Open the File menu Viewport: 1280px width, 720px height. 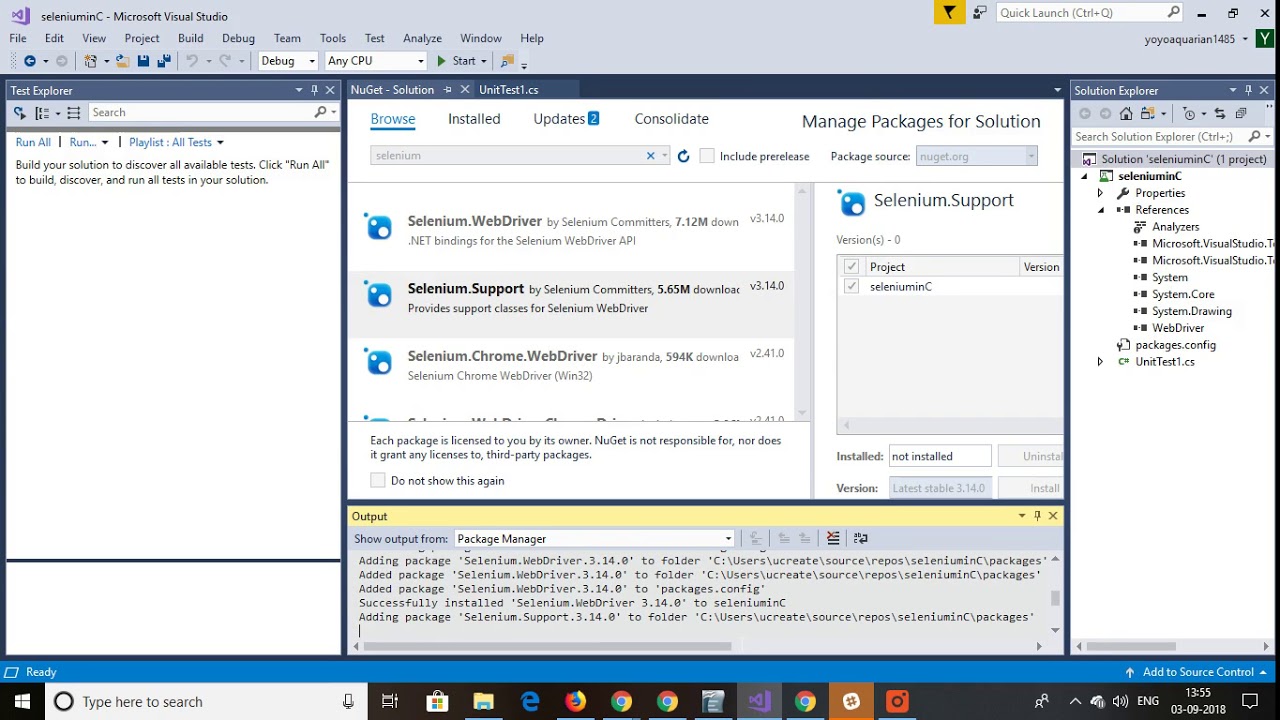[18, 38]
